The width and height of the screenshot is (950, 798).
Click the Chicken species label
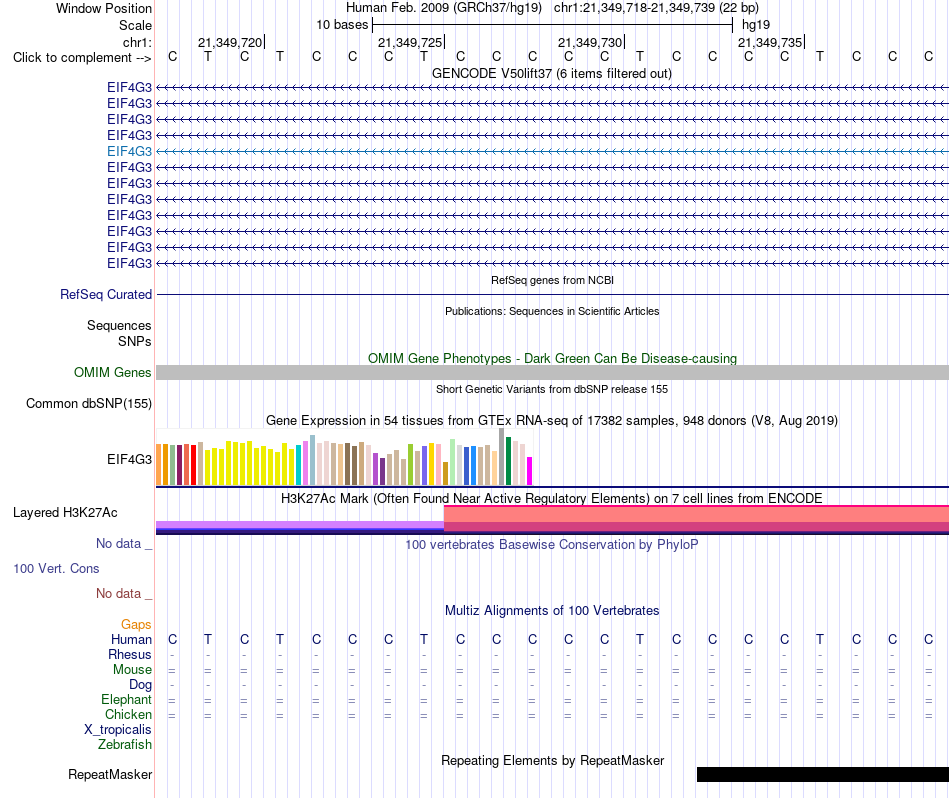pos(128,714)
